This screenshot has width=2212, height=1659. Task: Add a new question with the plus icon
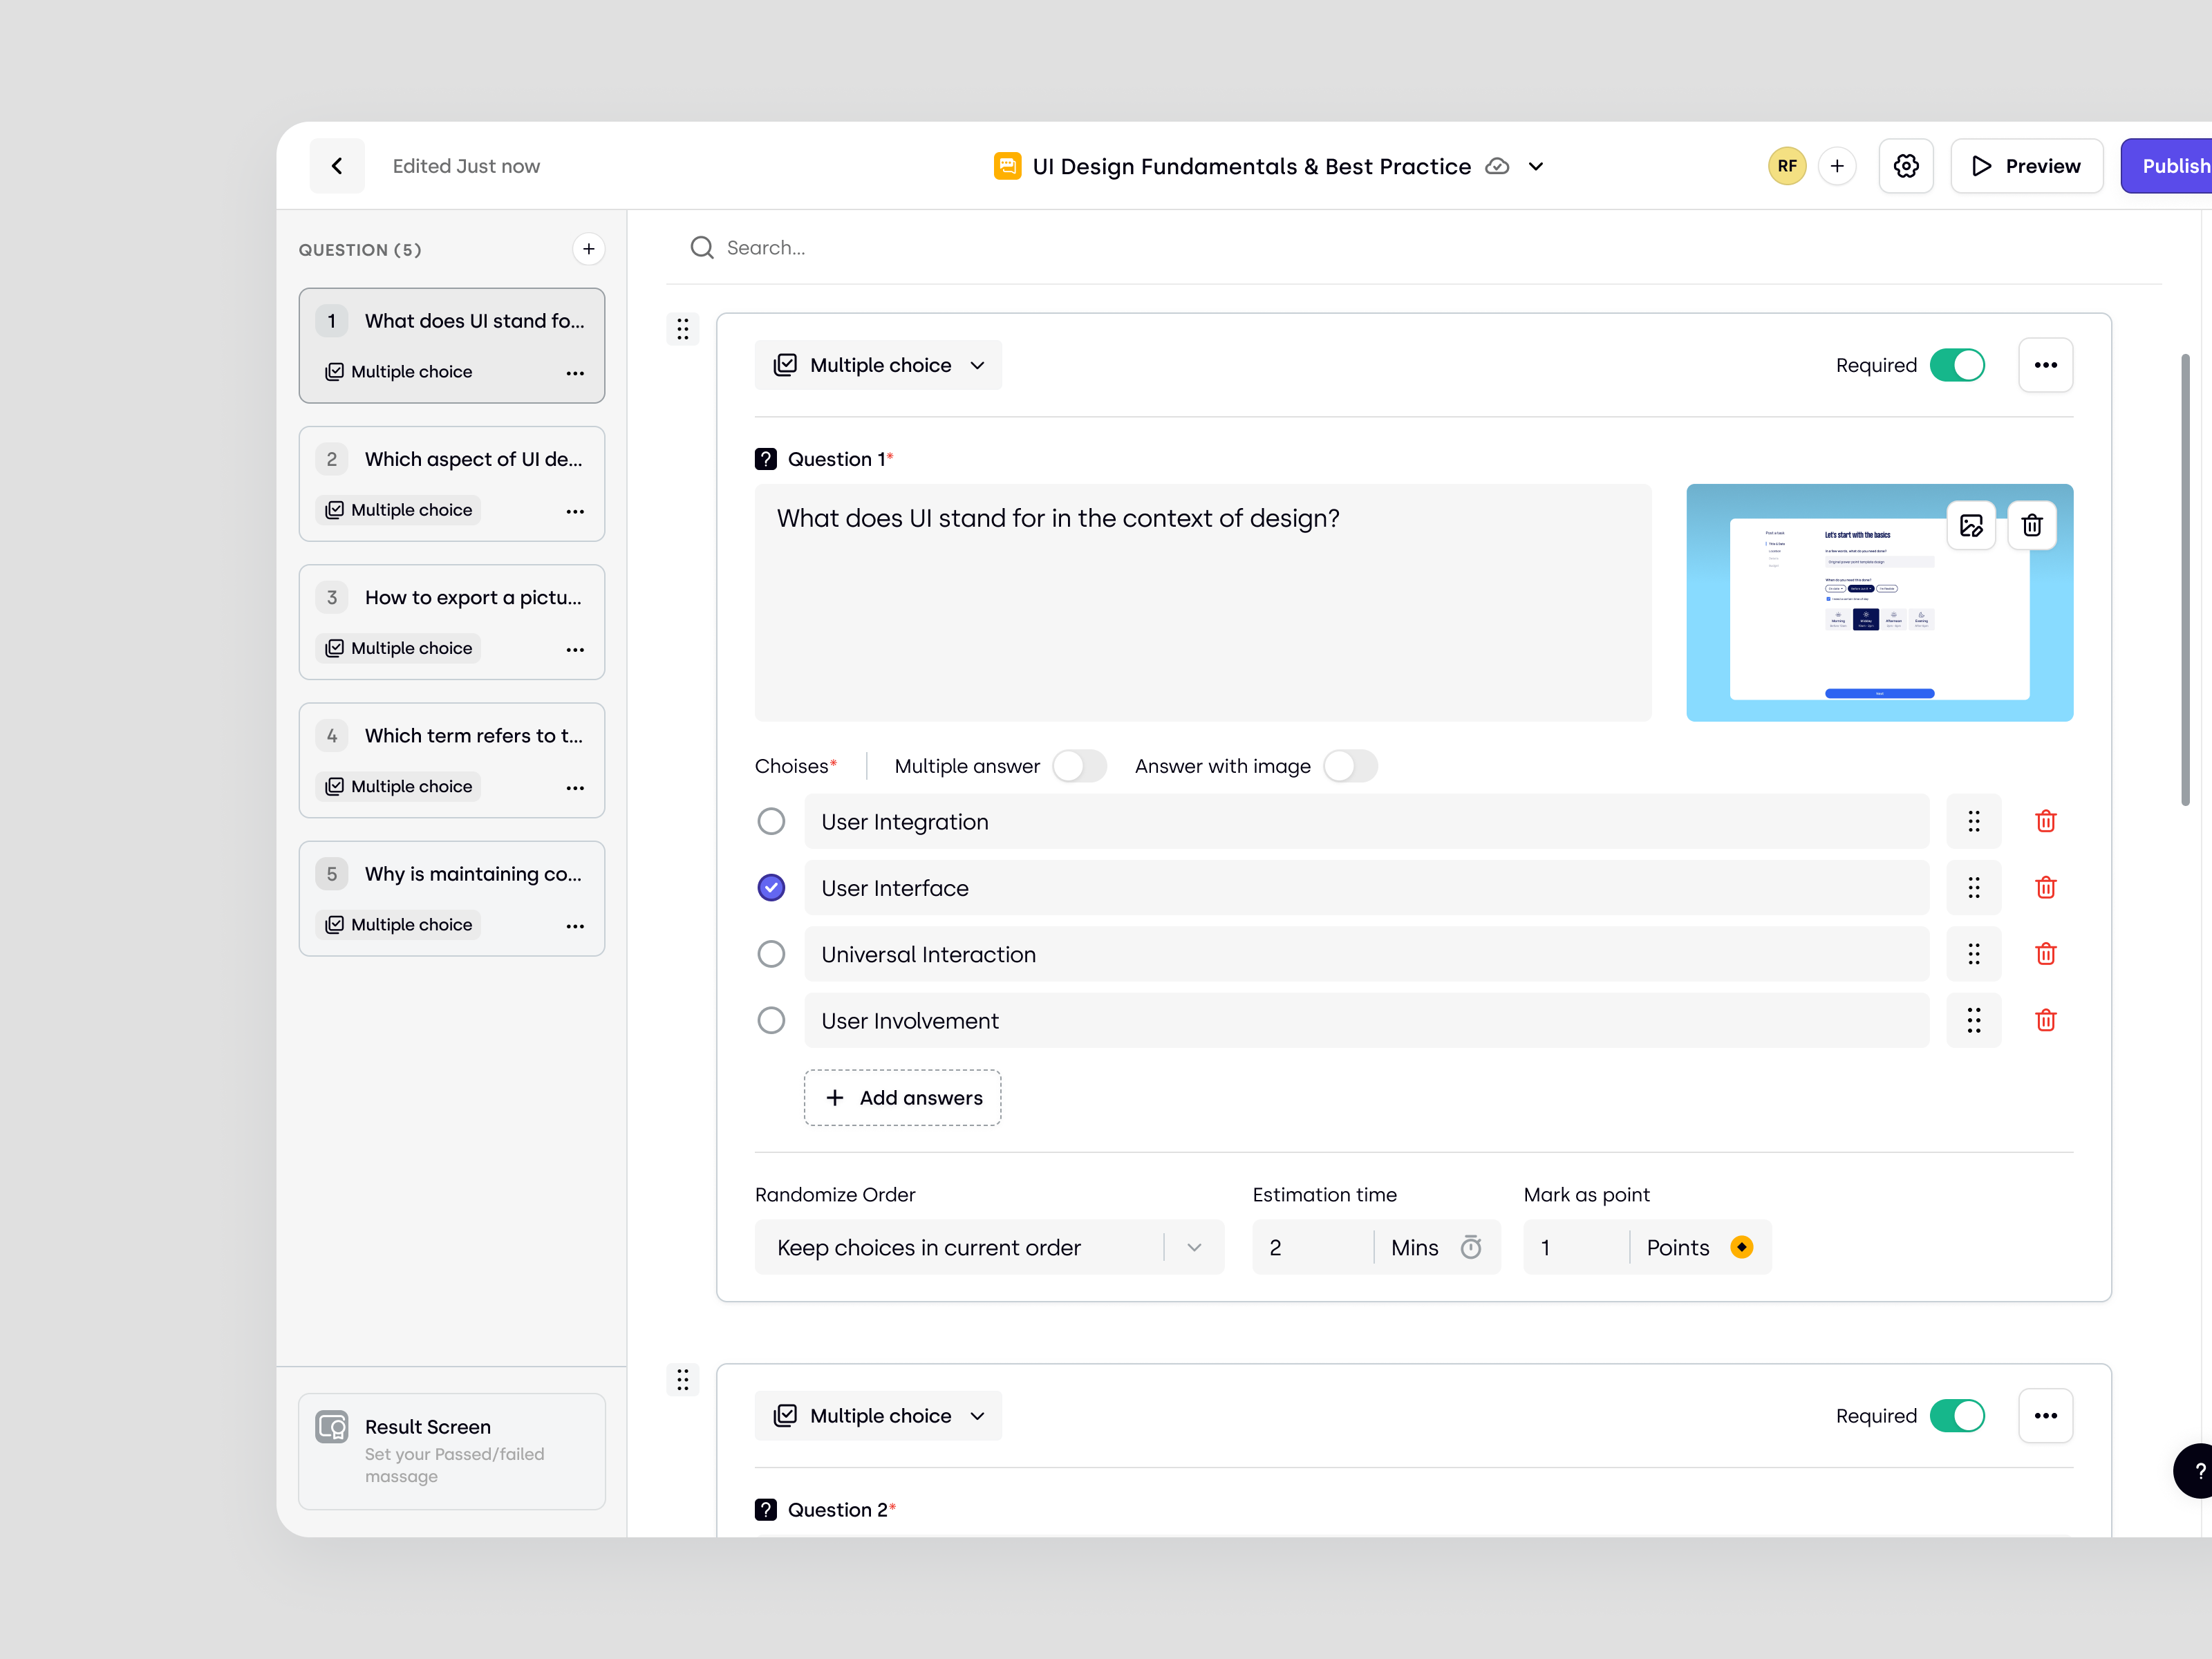[588, 249]
